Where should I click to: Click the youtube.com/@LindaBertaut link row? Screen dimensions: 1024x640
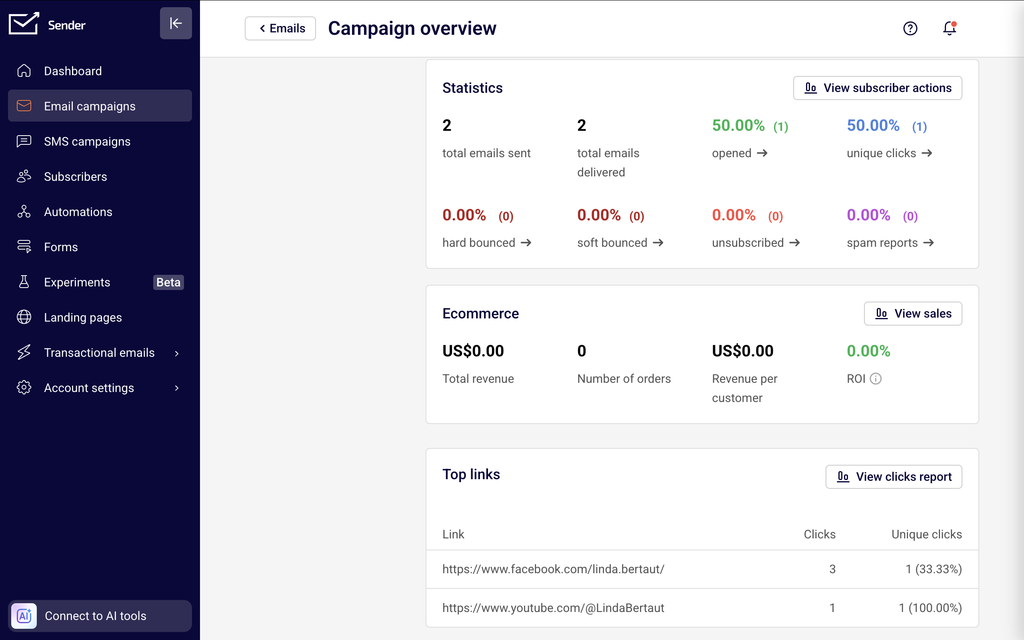702,608
